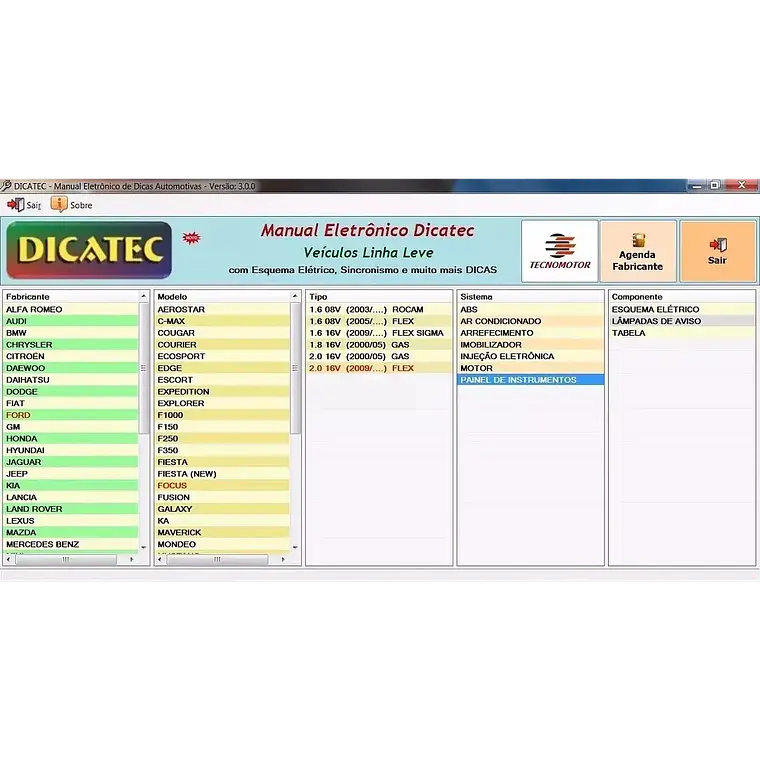This screenshot has height=760, width=760.
Task: Select AUDI in Fabricante list
Action: pyautogui.click(x=71, y=321)
